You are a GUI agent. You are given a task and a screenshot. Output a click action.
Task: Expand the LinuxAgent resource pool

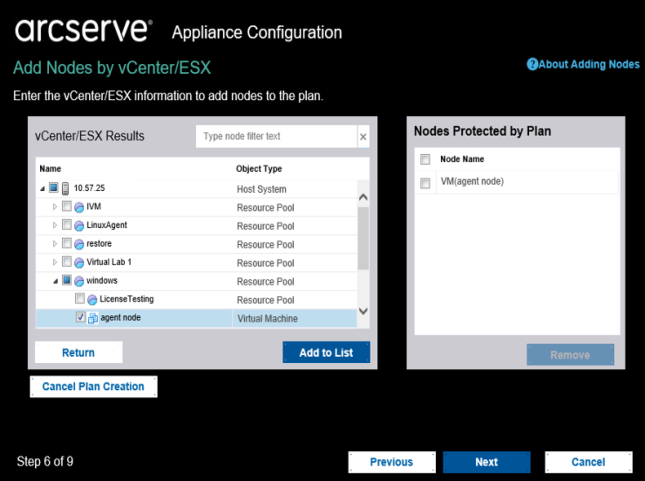[55, 225]
